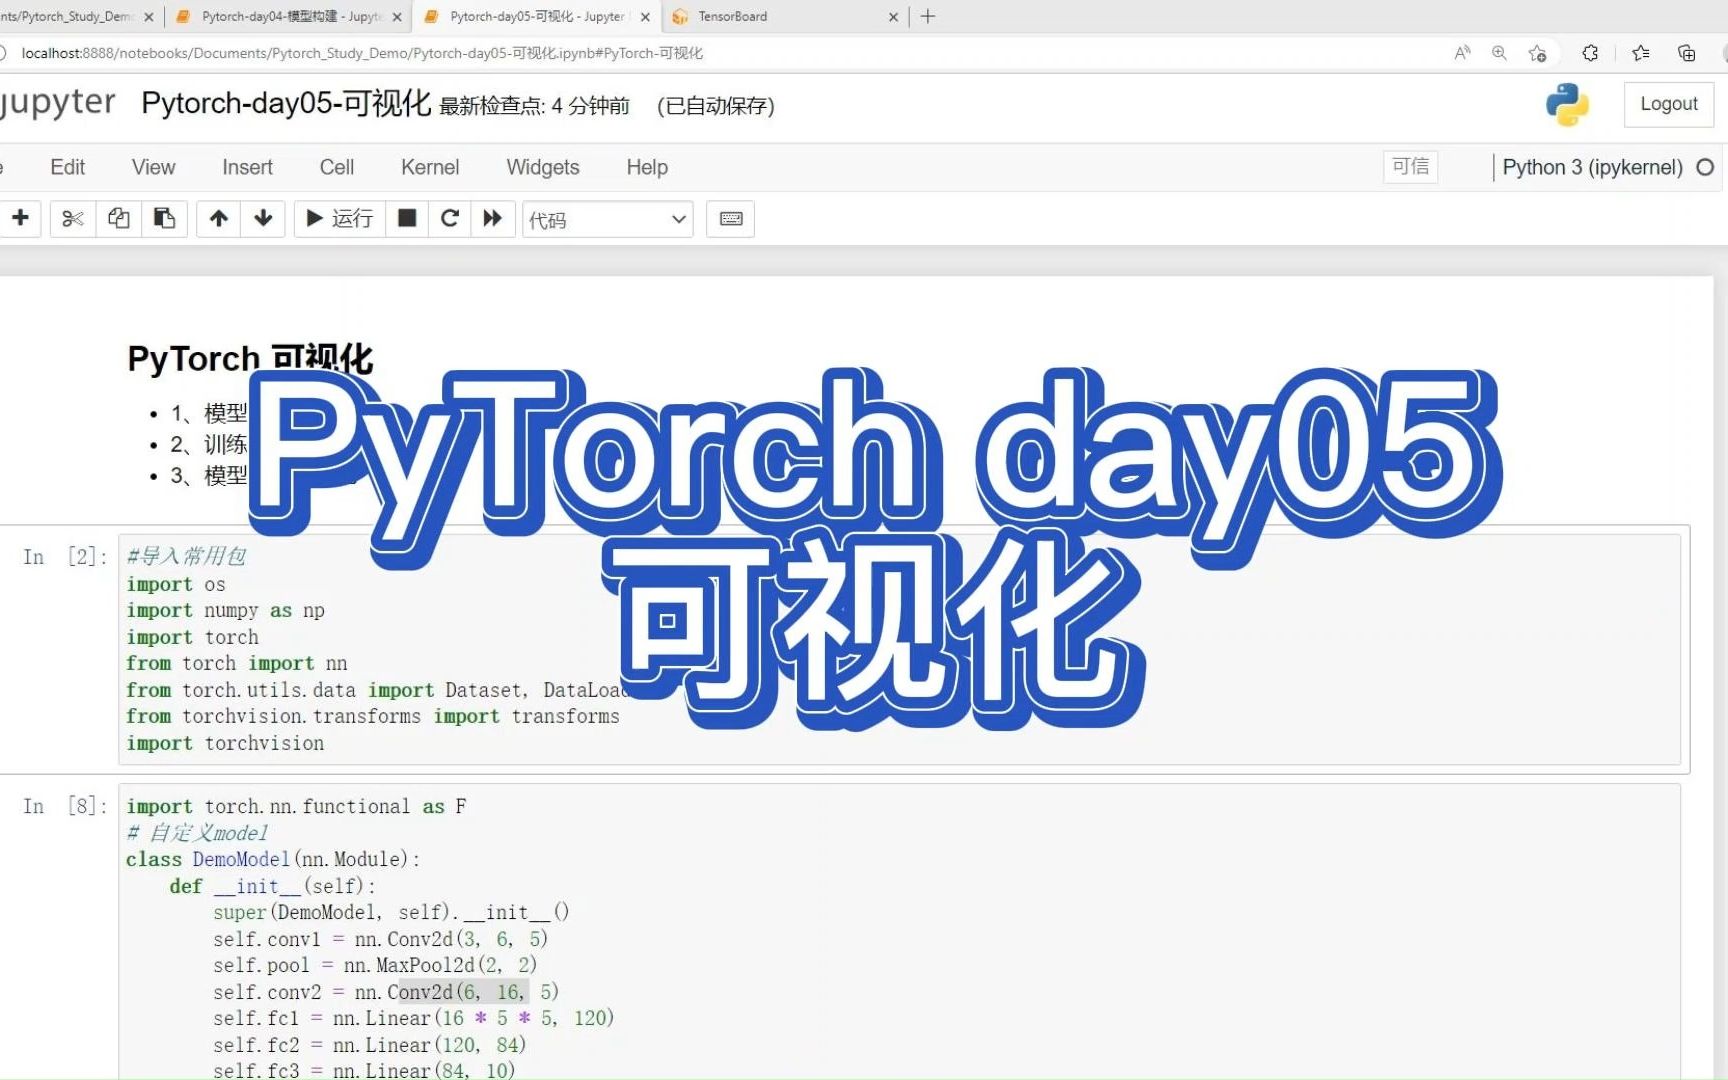Screen dimensions: 1728x1080
Task: Click the line 'import numpy as np'
Action: [225, 610]
